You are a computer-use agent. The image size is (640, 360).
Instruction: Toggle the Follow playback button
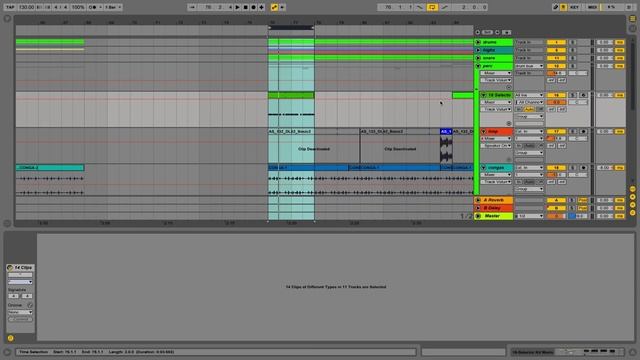pyautogui.click(x=192, y=7)
